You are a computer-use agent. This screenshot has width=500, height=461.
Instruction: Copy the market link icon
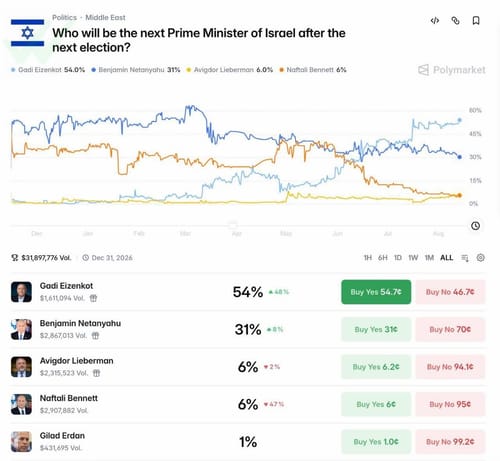pyautogui.click(x=455, y=21)
